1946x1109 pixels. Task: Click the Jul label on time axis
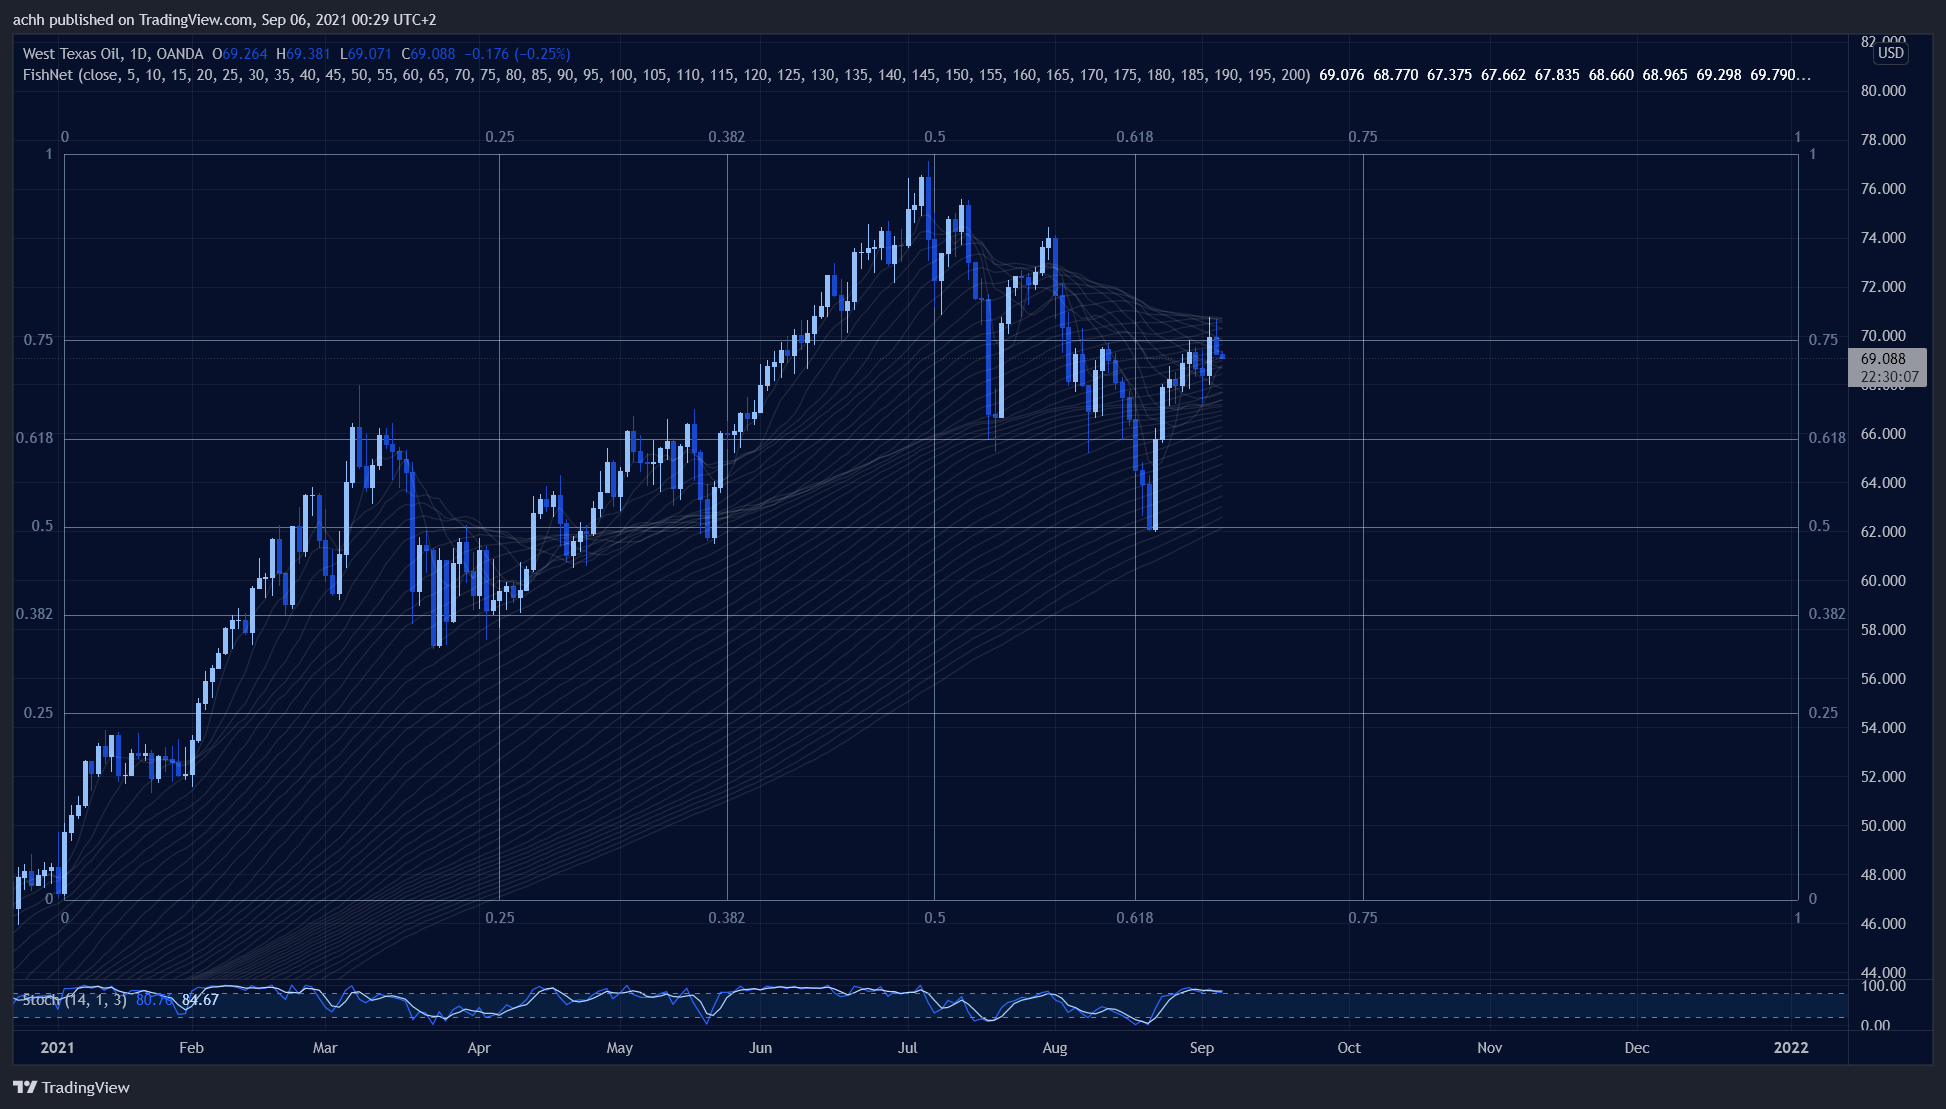[907, 1048]
